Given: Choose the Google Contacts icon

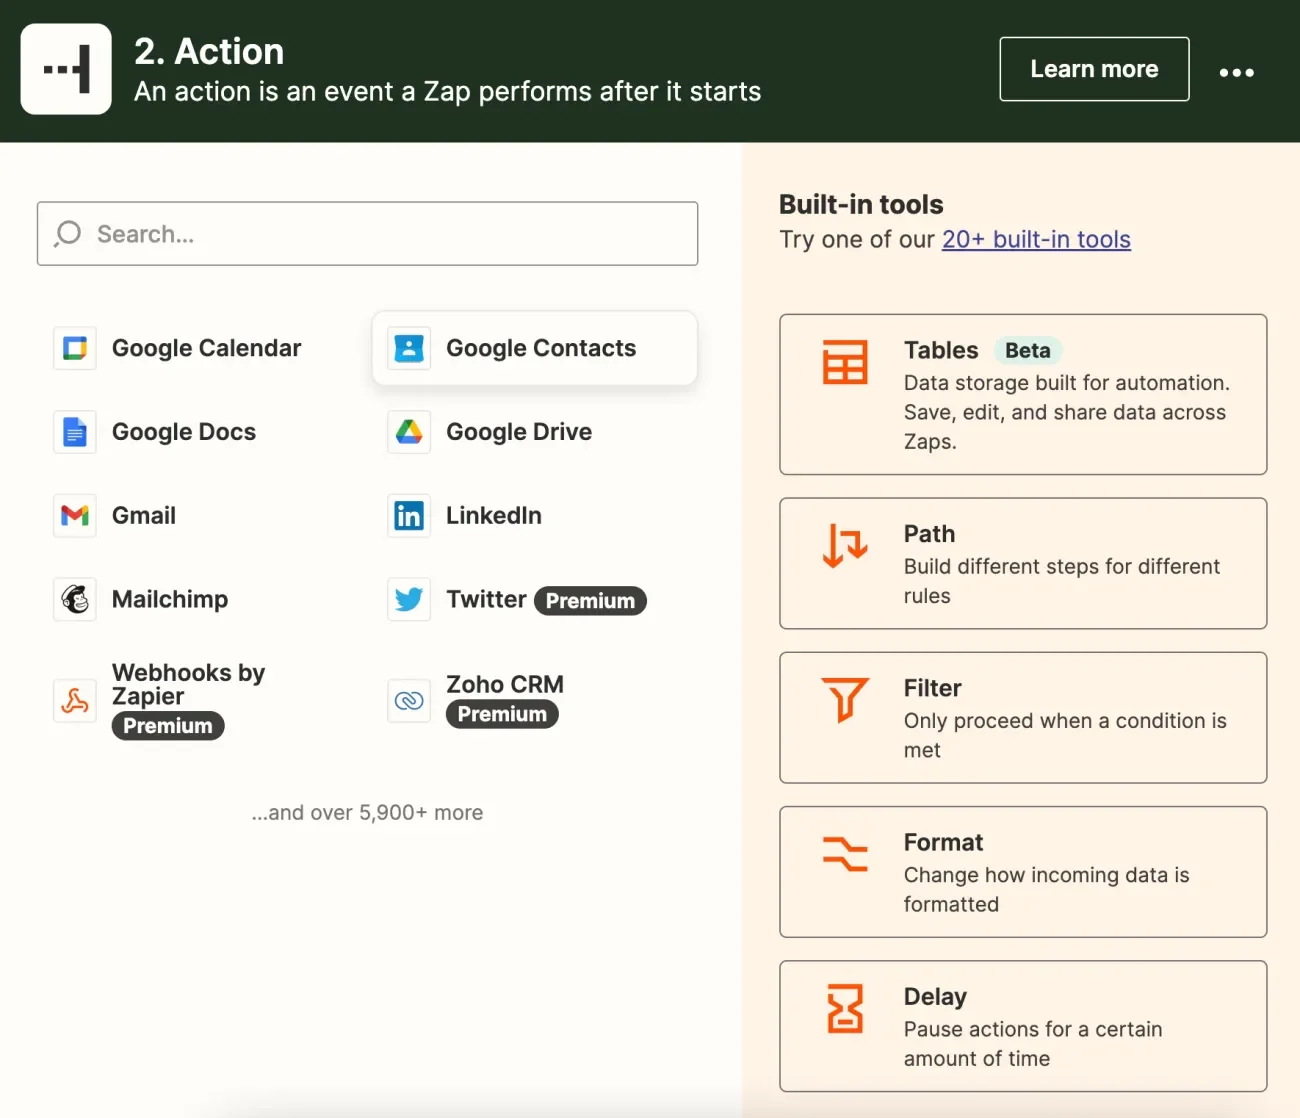Looking at the screenshot, I should pos(409,348).
